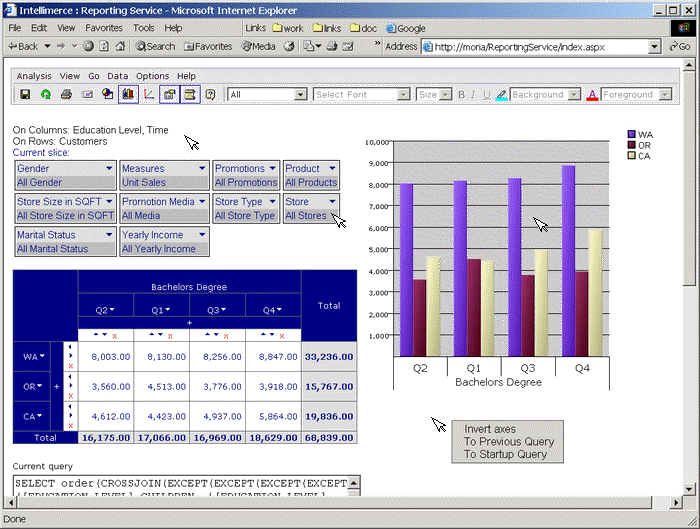Click IE Favorites toolbar button
The height and width of the screenshot is (529, 700).
coord(208,46)
